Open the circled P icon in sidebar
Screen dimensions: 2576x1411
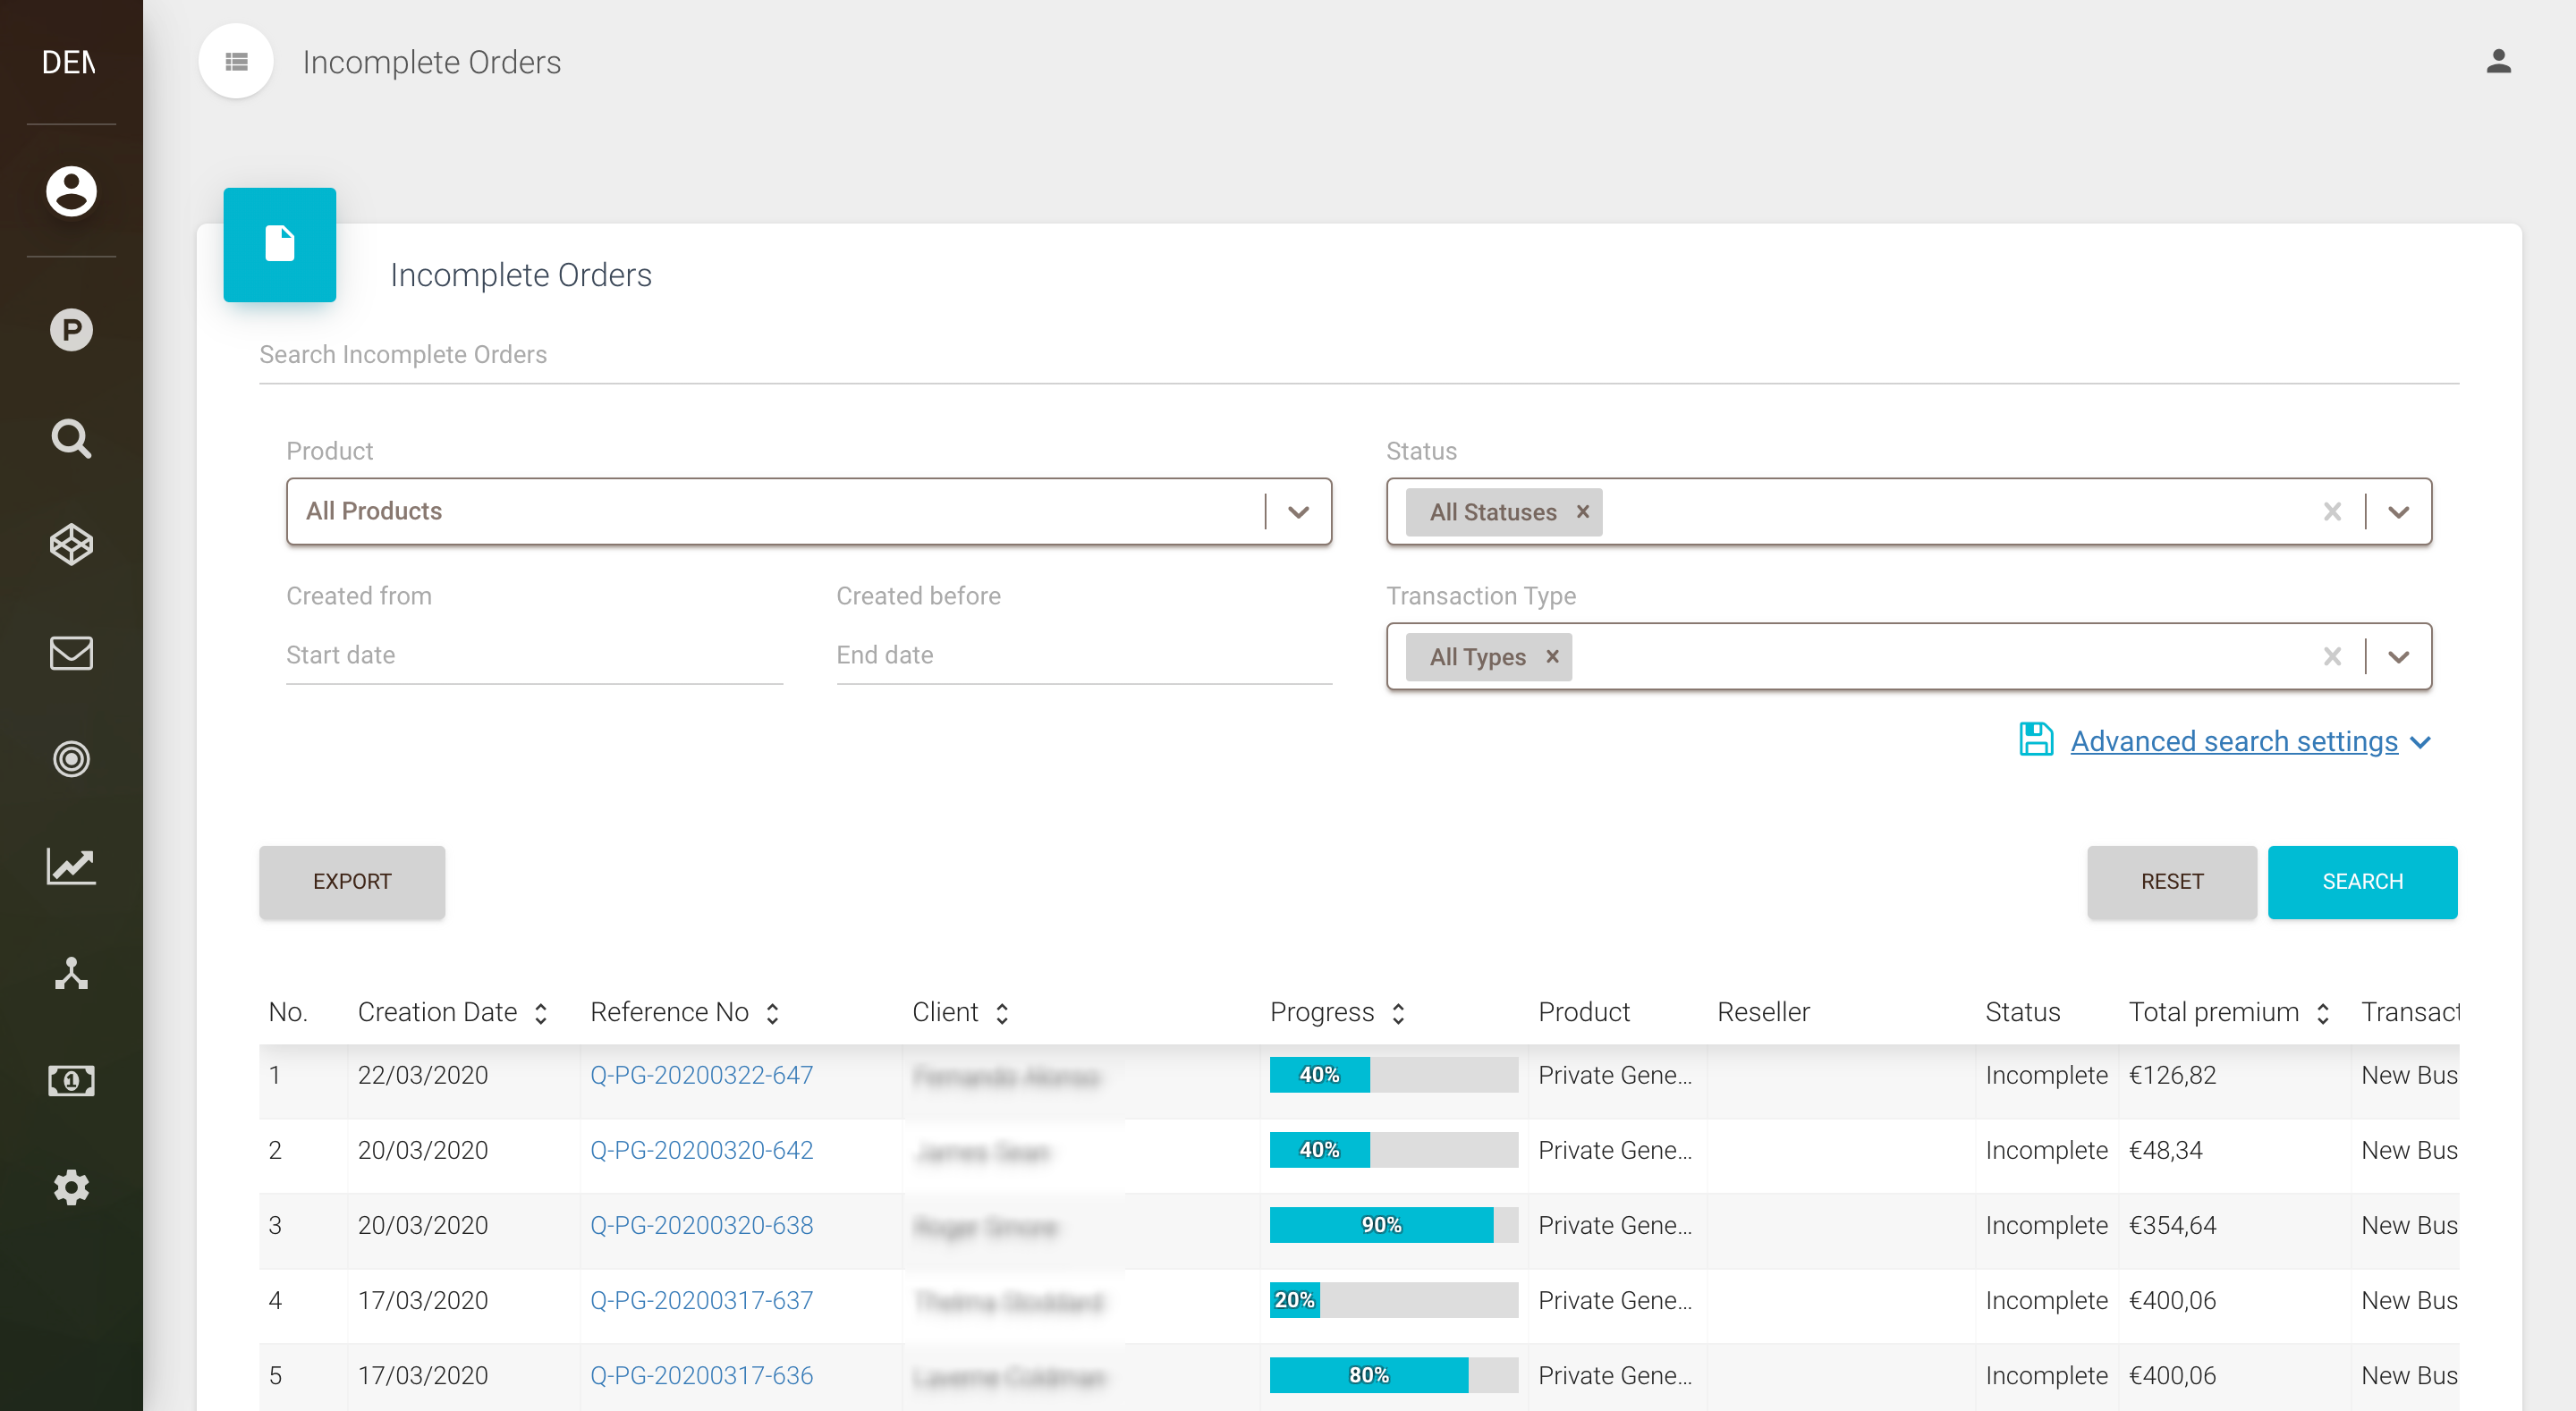click(71, 329)
